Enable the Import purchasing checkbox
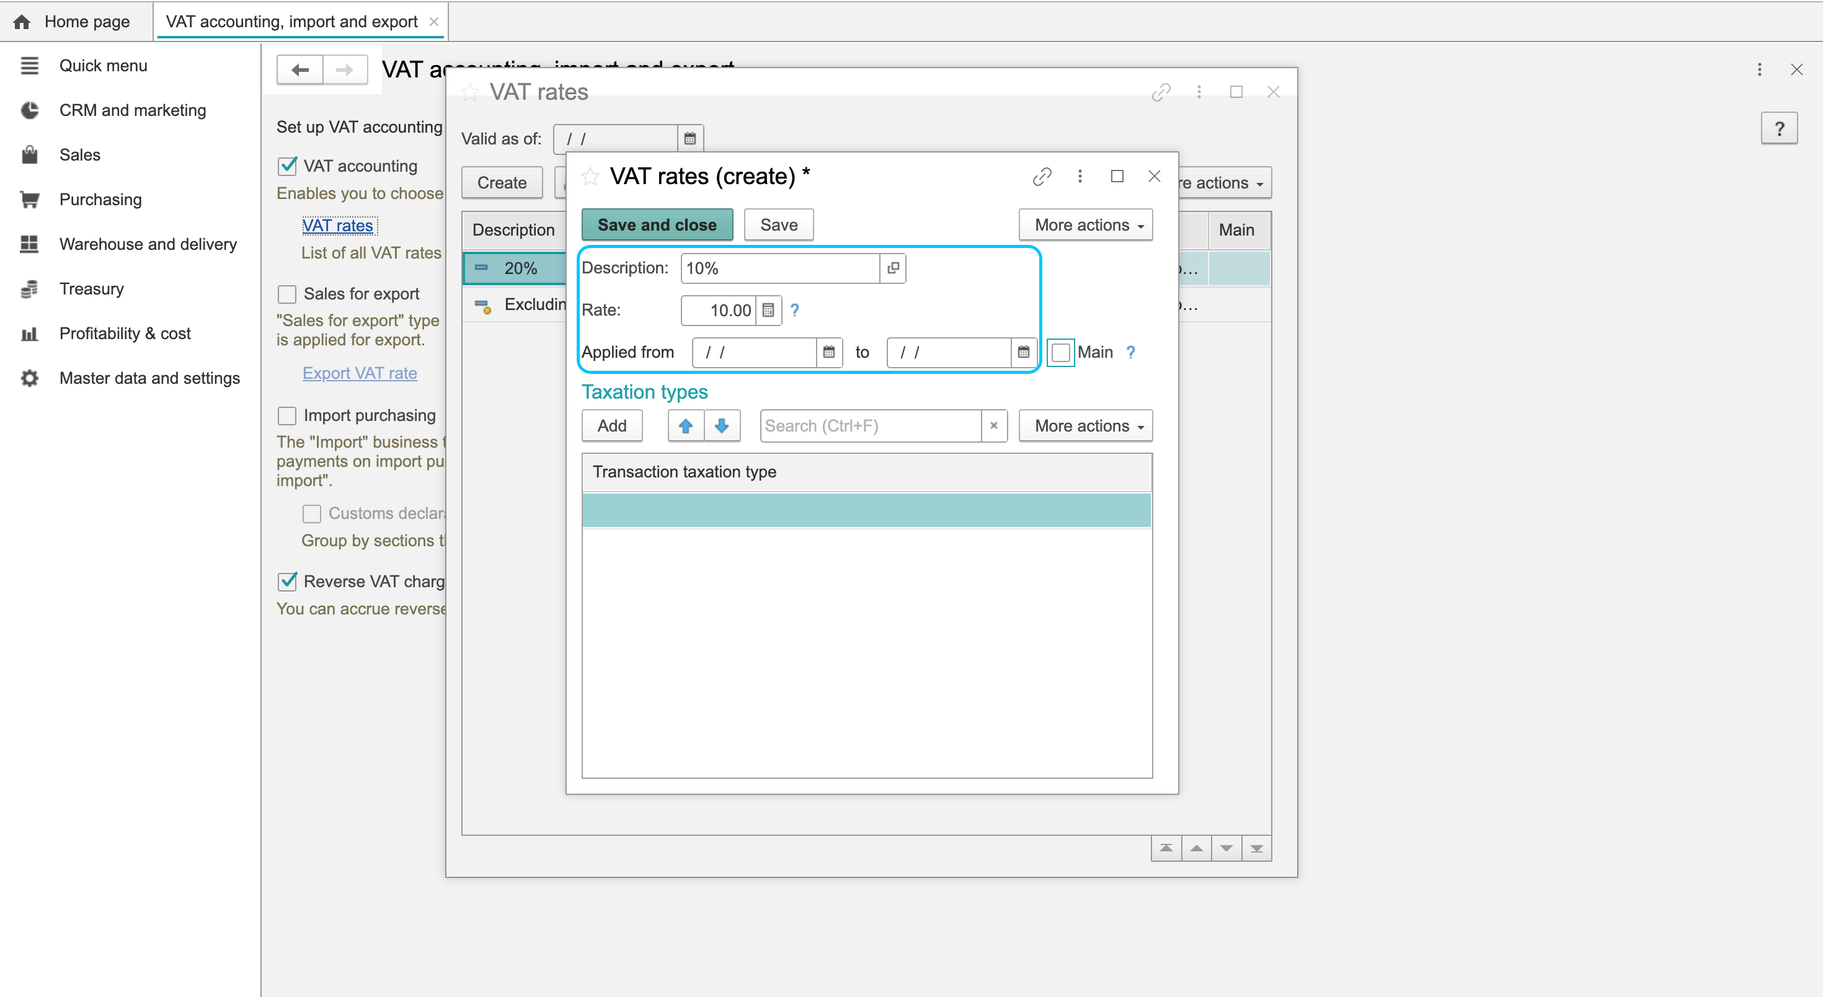The height and width of the screenshot is (997, 1823). (287, 415)
